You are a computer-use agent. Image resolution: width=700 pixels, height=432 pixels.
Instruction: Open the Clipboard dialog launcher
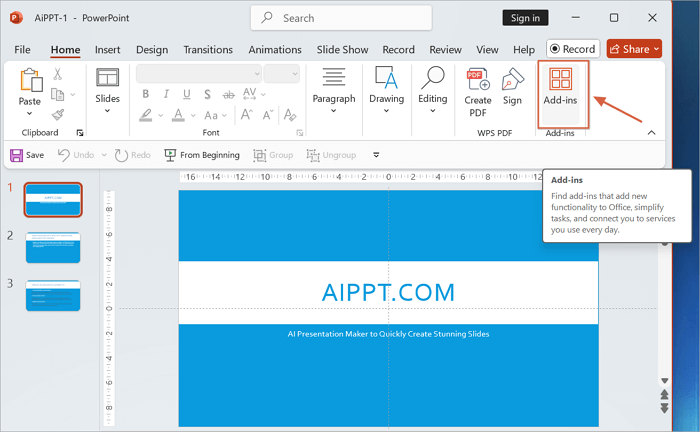tap(80, 133)
